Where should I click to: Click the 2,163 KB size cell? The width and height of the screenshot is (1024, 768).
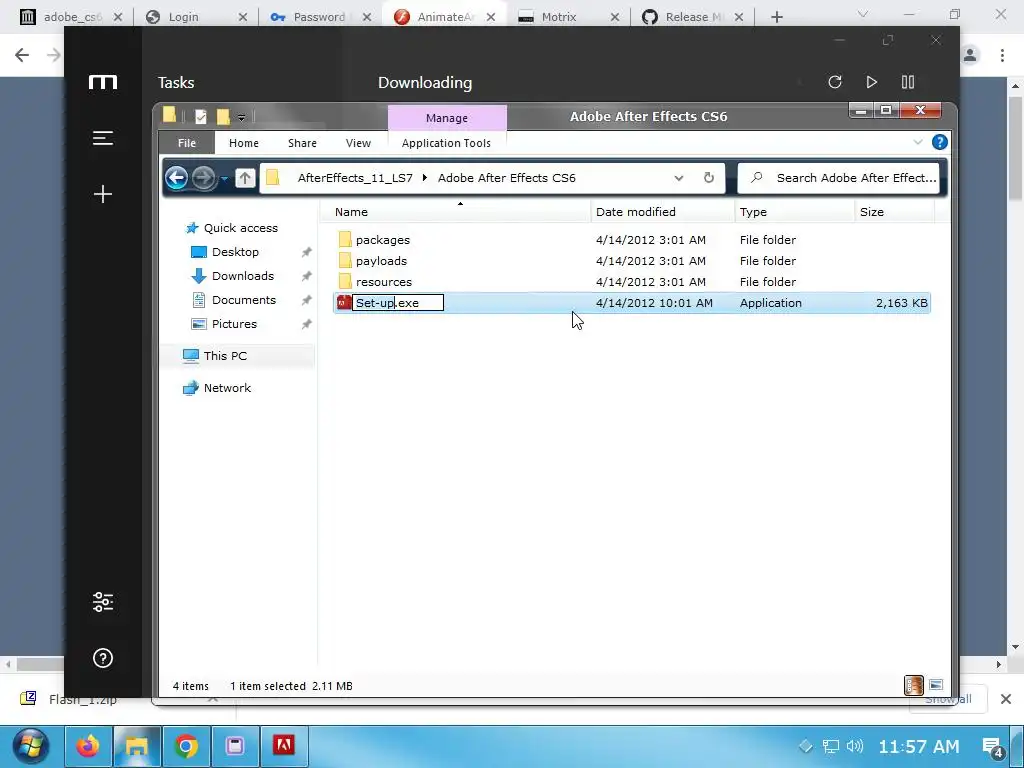coord(901,302)
